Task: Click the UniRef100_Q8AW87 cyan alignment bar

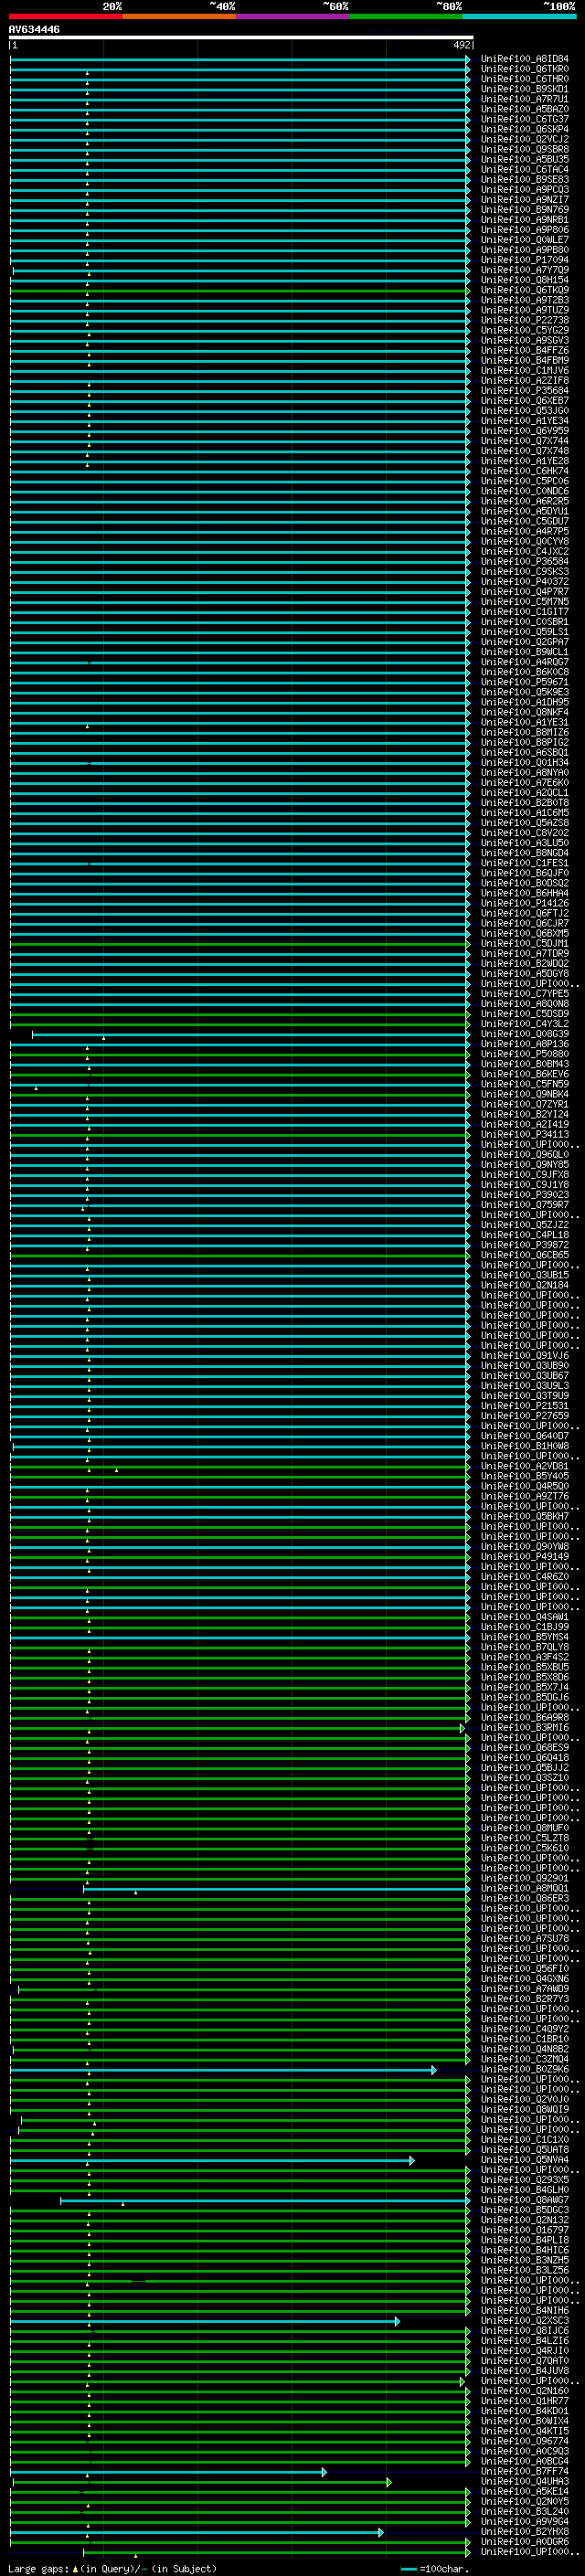Action: 260,2200
